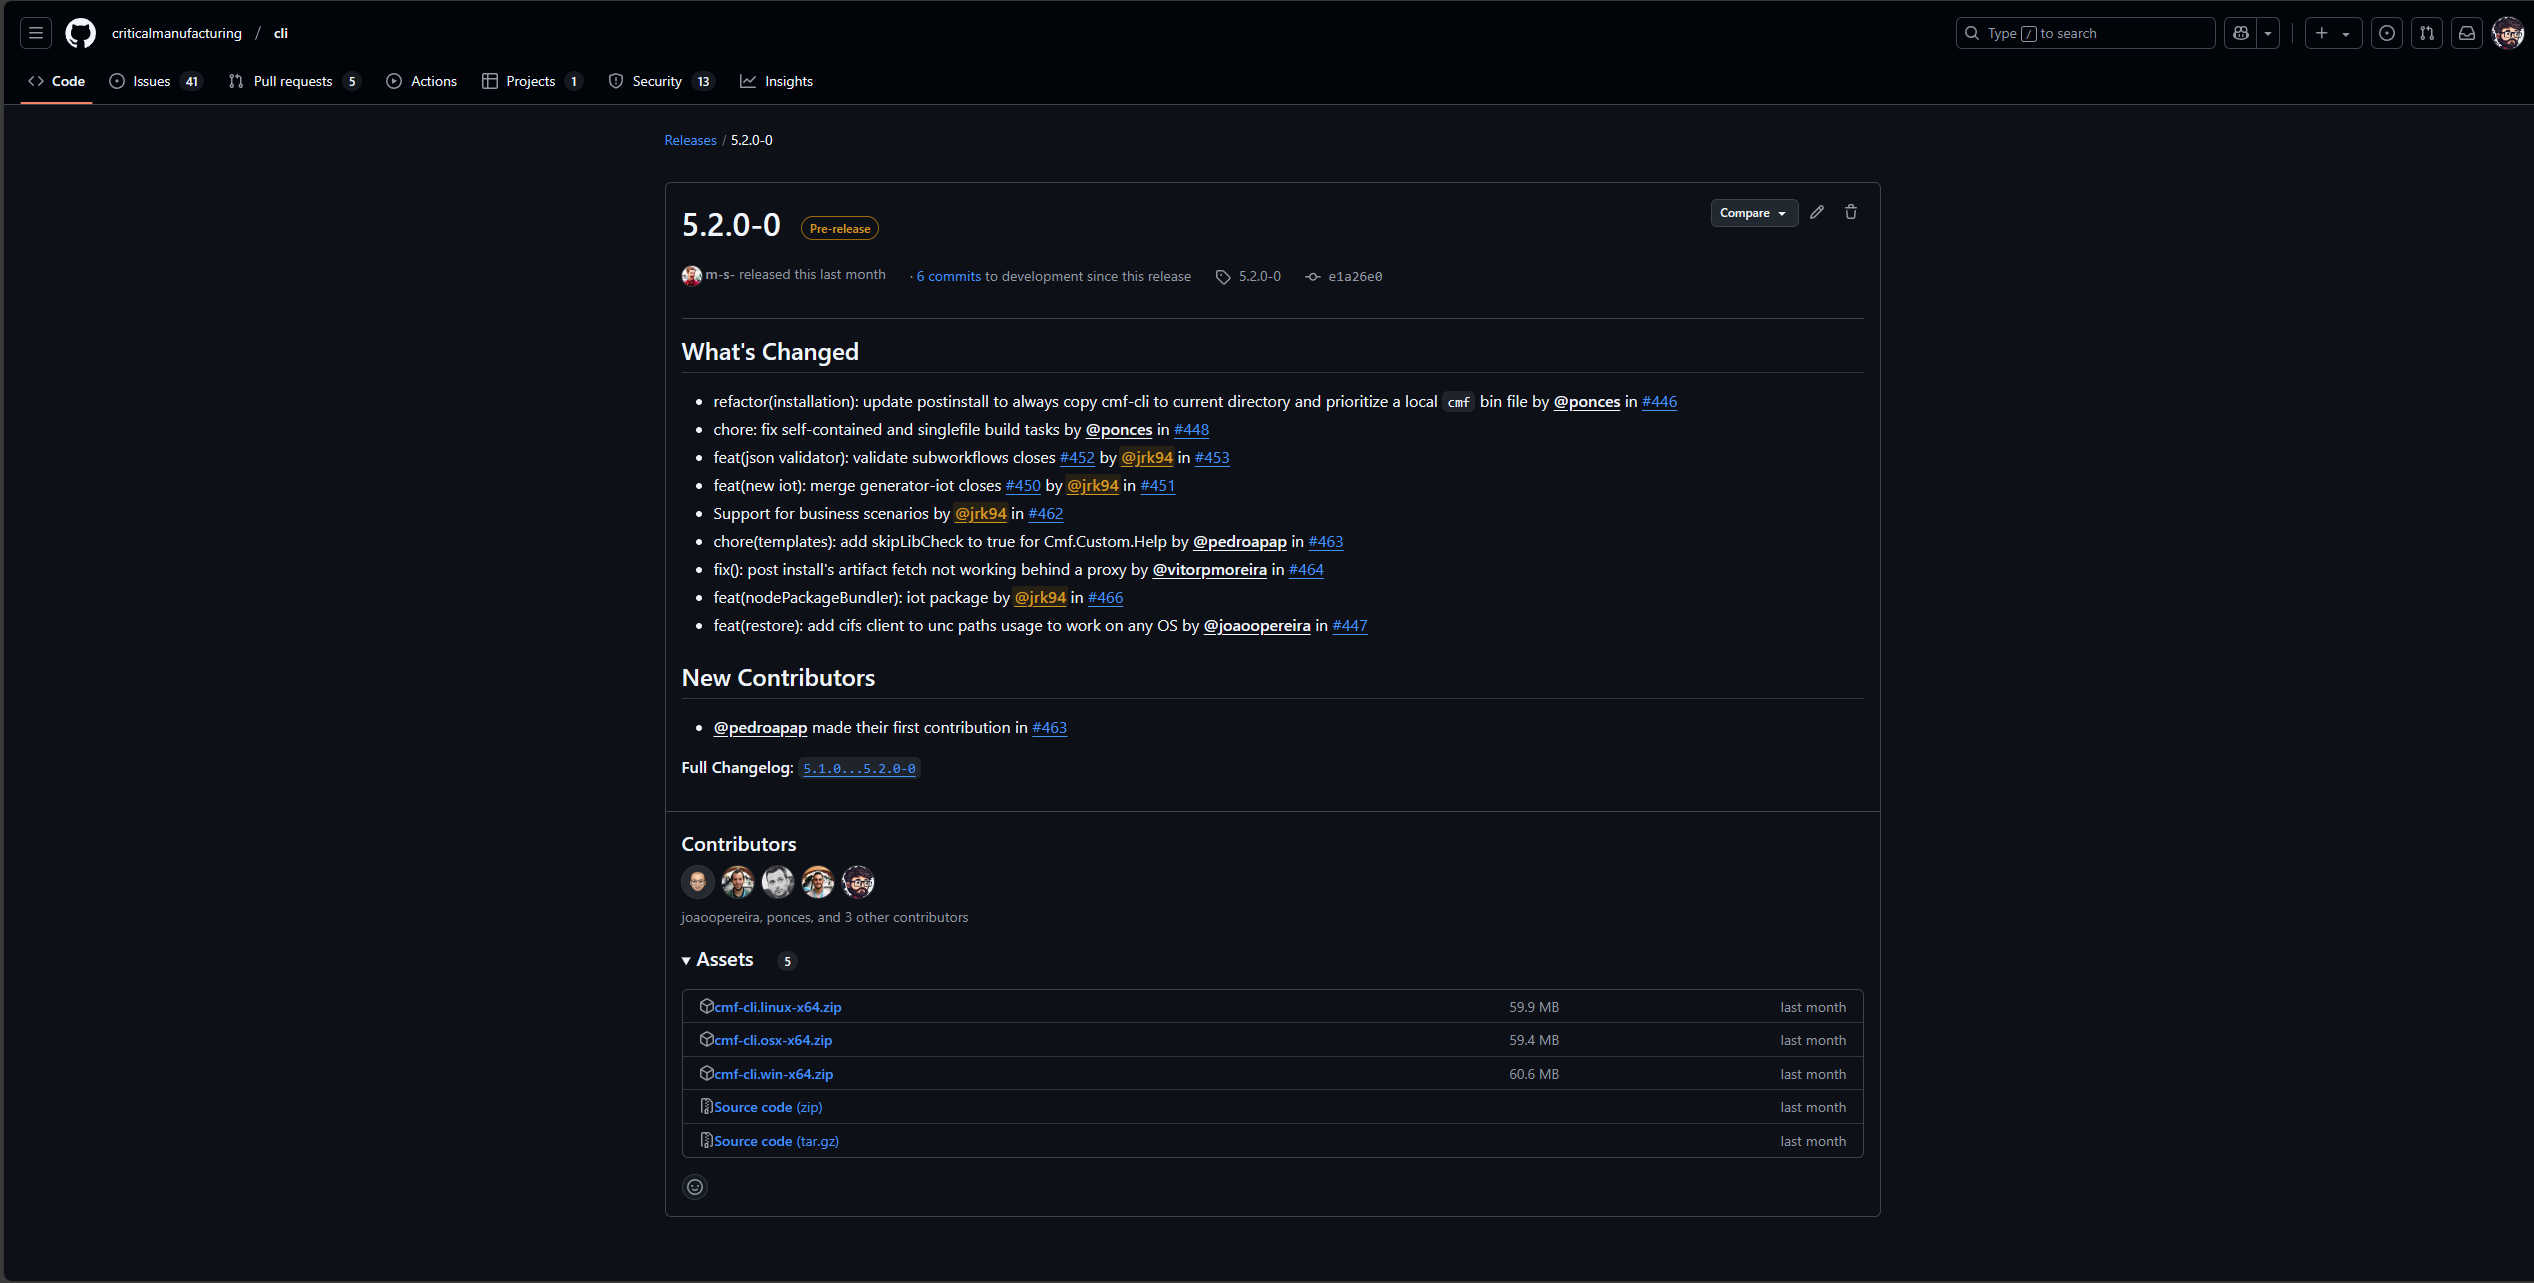Open your pull requests icon near the inbox
Viewport: 2534px width, 1283px height.
click(x=2426, y=32)
